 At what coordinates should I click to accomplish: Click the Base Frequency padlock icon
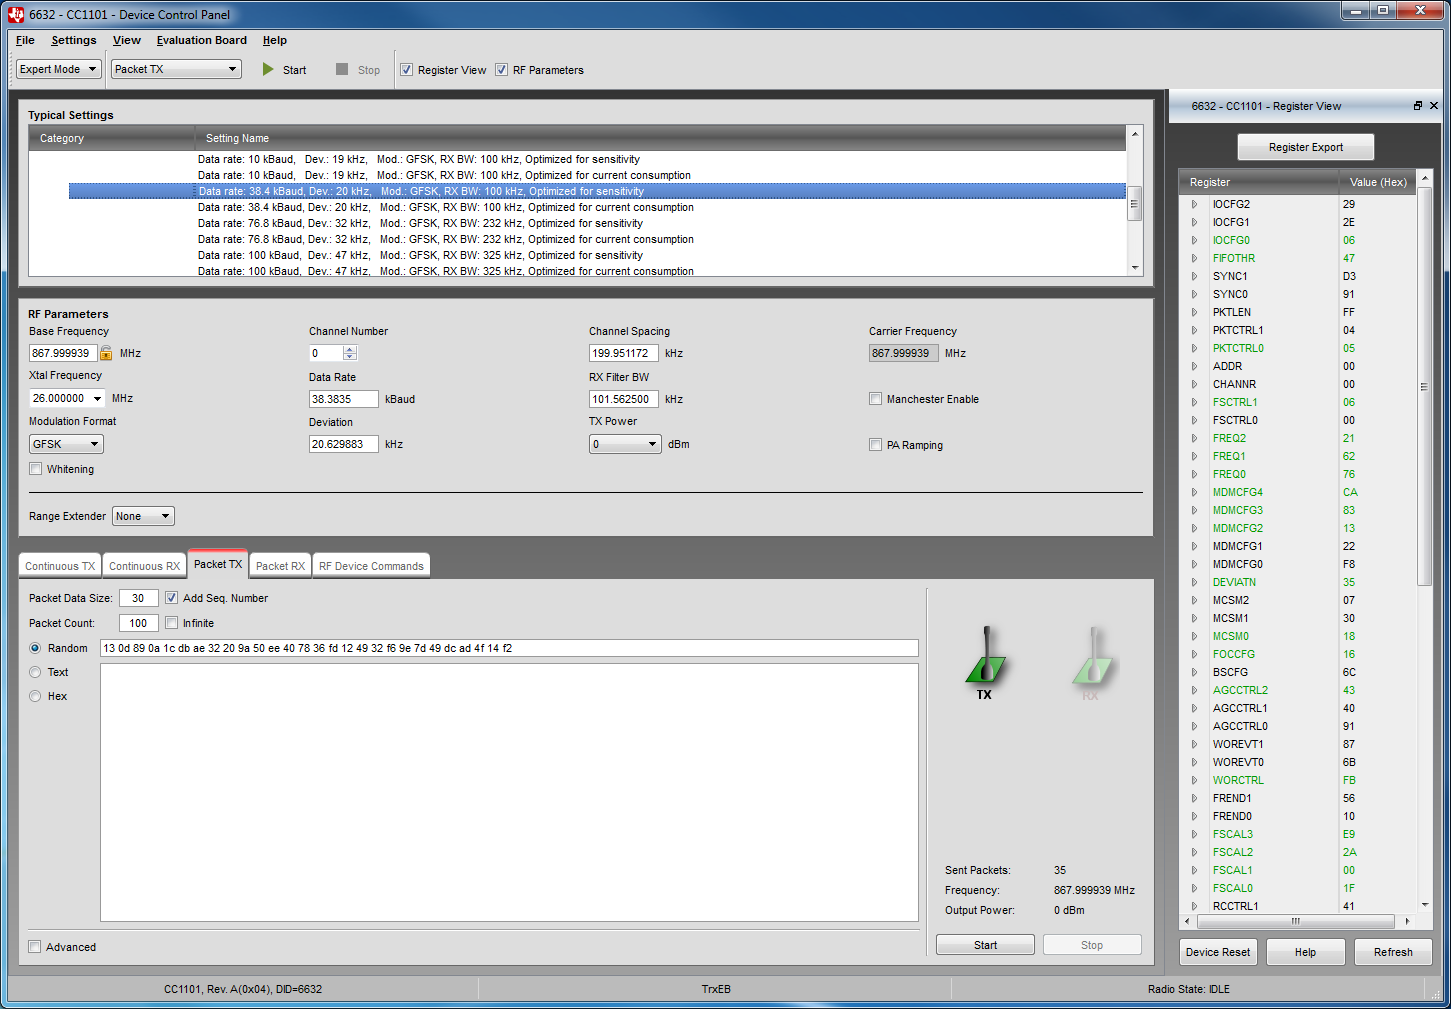coord(106,353)
